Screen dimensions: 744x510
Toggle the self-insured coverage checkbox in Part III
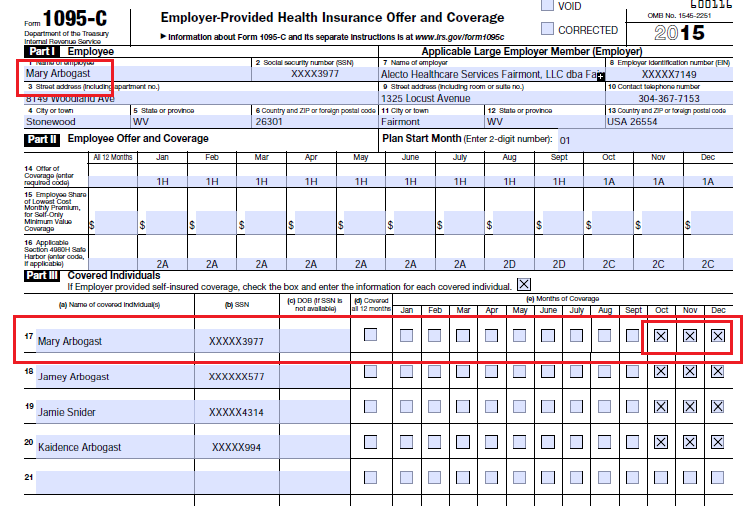[524, 284]
